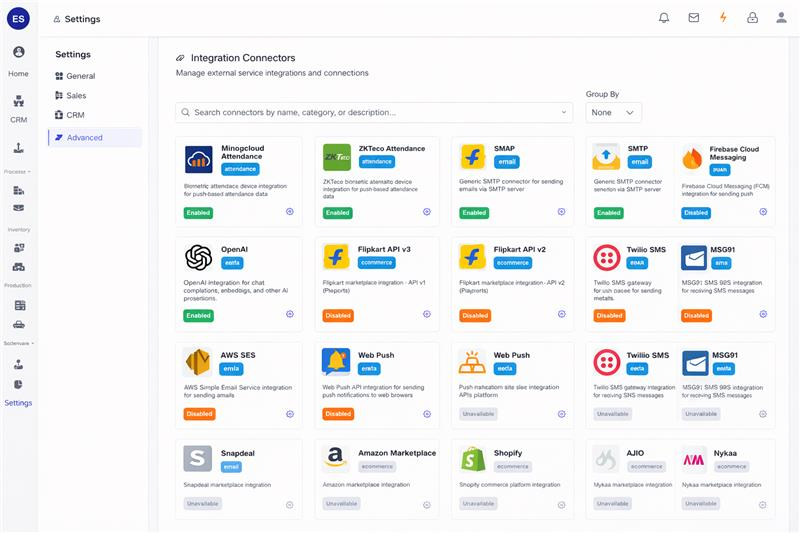
Task: Toggle Disabled status on Firebase Cloud Messaging
Action: [x=695, y=213]
